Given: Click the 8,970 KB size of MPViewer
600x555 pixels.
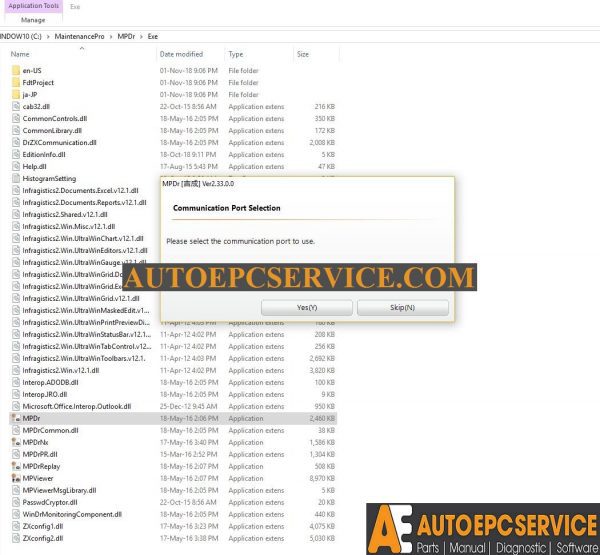Looking at the screenshot, I should pyautogui.click(x=322, y=478).
